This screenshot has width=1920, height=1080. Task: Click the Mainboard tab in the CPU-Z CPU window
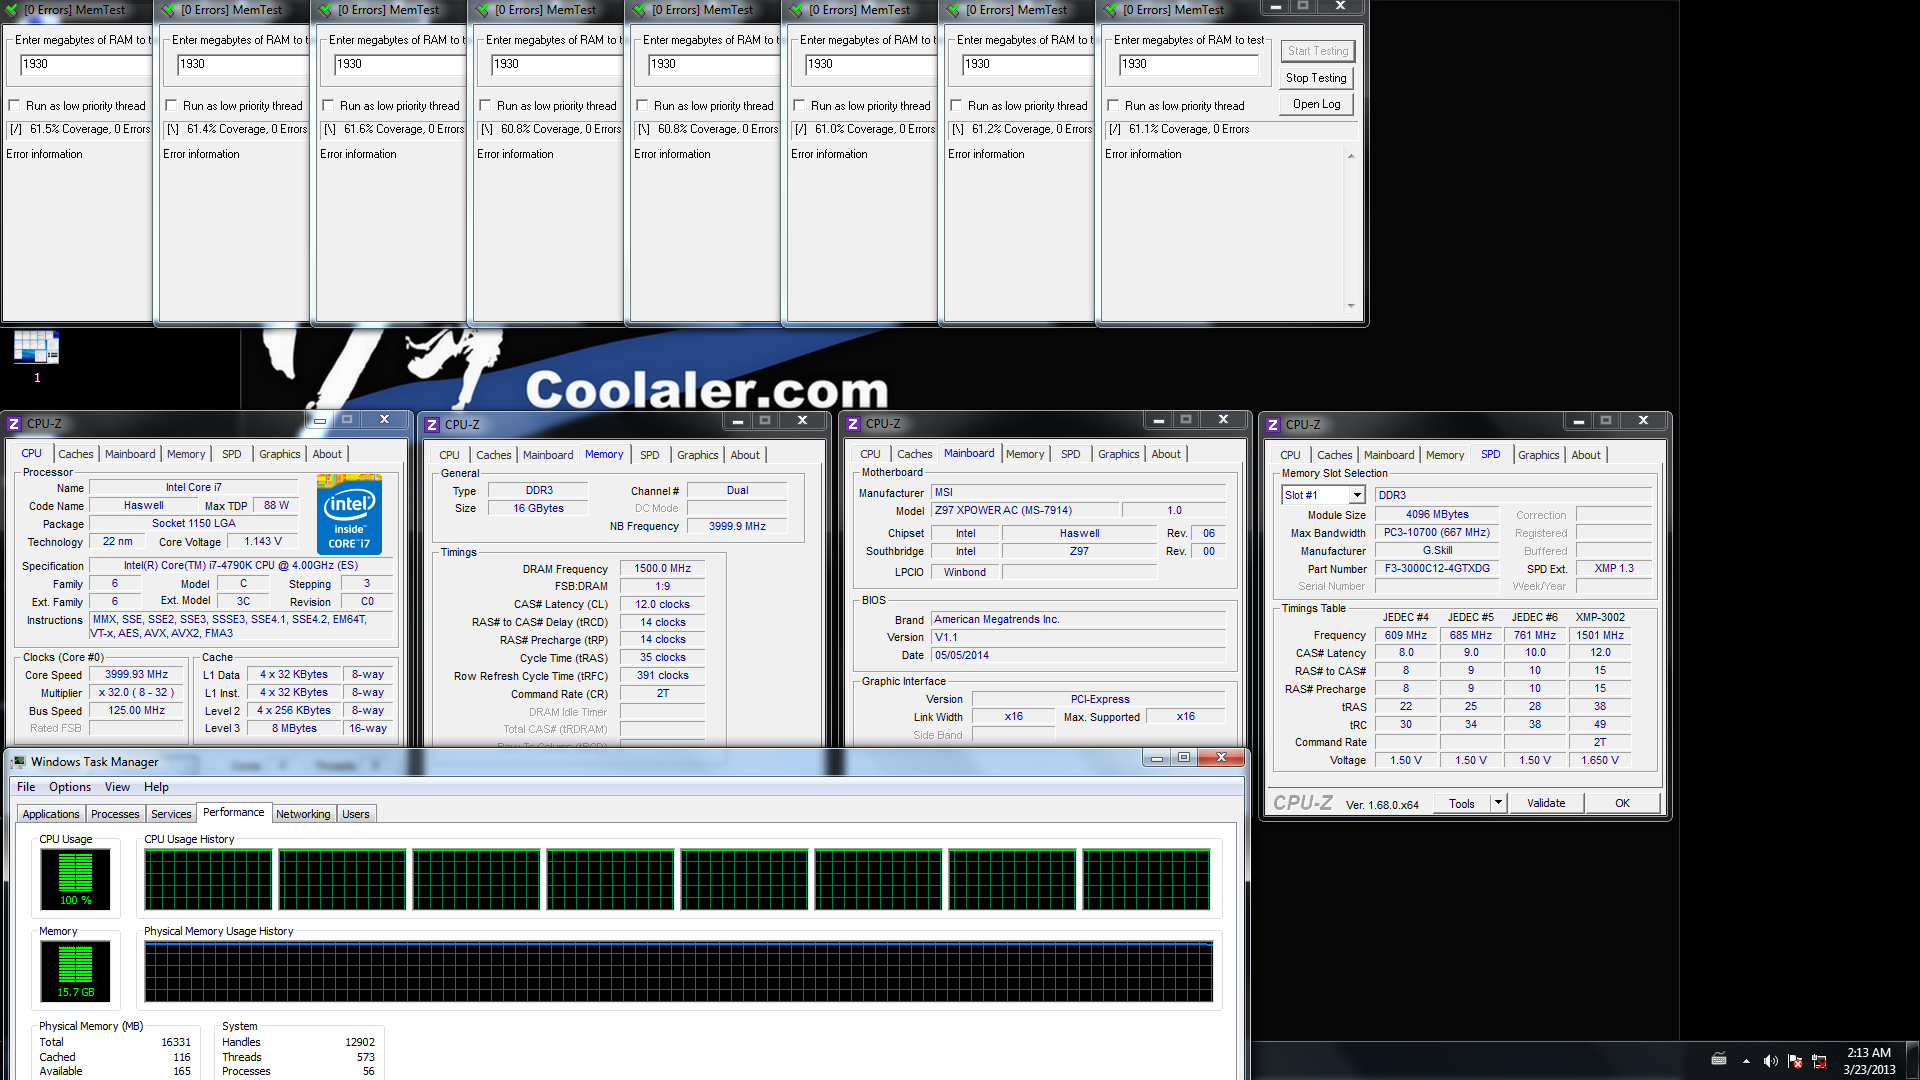(x=130, y=454)
